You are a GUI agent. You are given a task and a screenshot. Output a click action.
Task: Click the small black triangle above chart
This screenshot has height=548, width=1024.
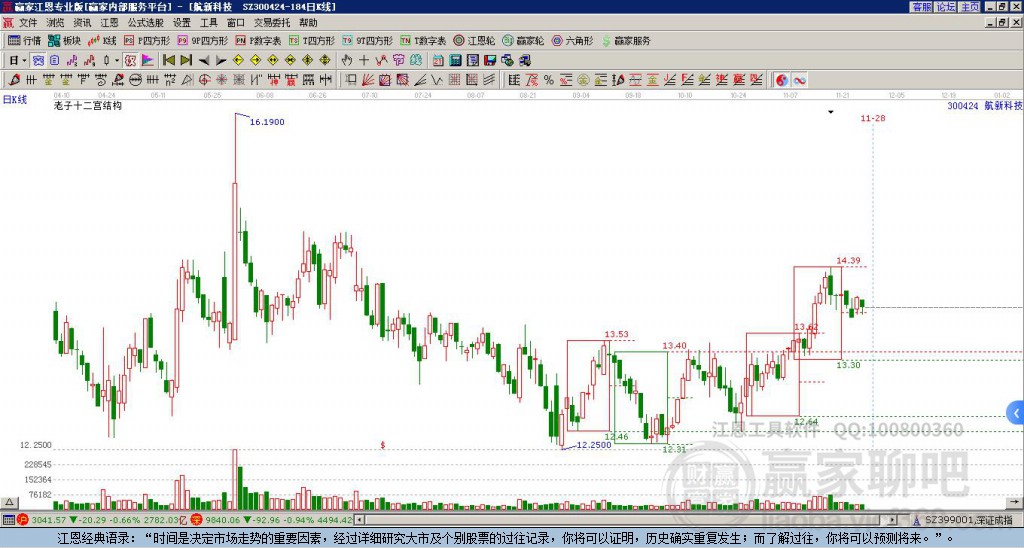[831, 113]
